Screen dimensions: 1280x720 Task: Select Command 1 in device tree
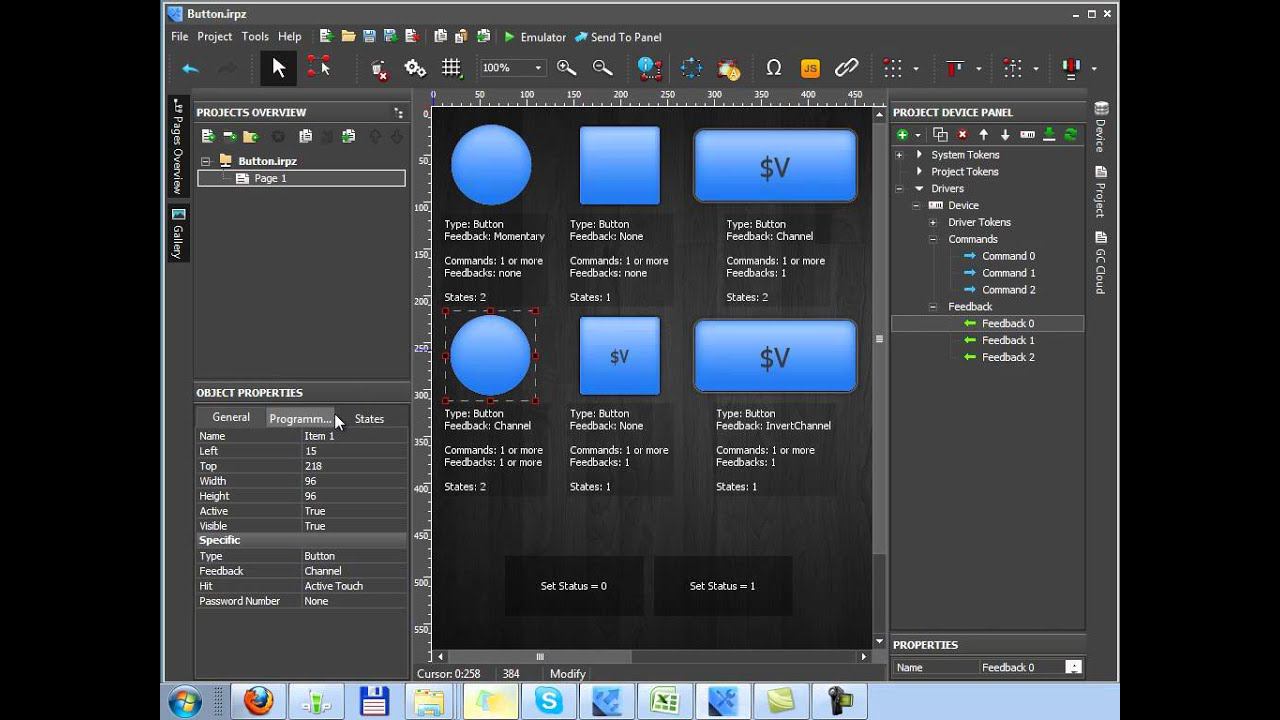click(1008, 273)
